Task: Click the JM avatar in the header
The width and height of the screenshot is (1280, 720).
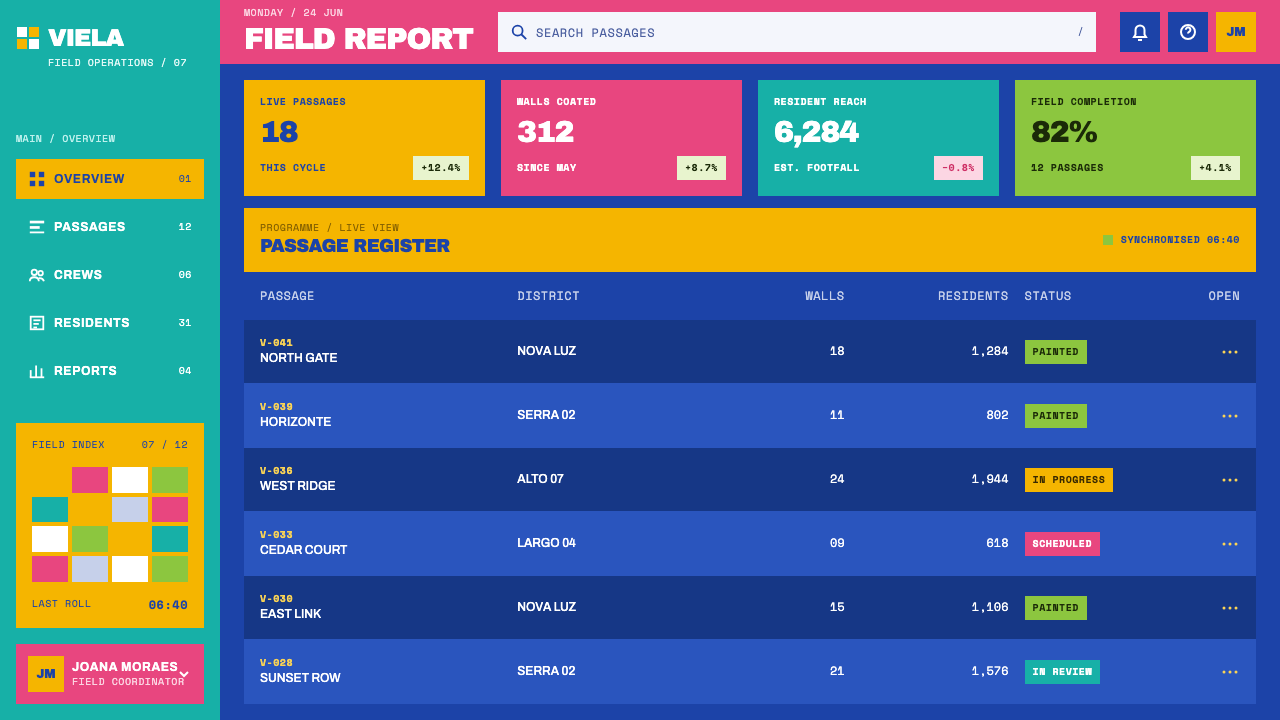Action: [1236, 32]
